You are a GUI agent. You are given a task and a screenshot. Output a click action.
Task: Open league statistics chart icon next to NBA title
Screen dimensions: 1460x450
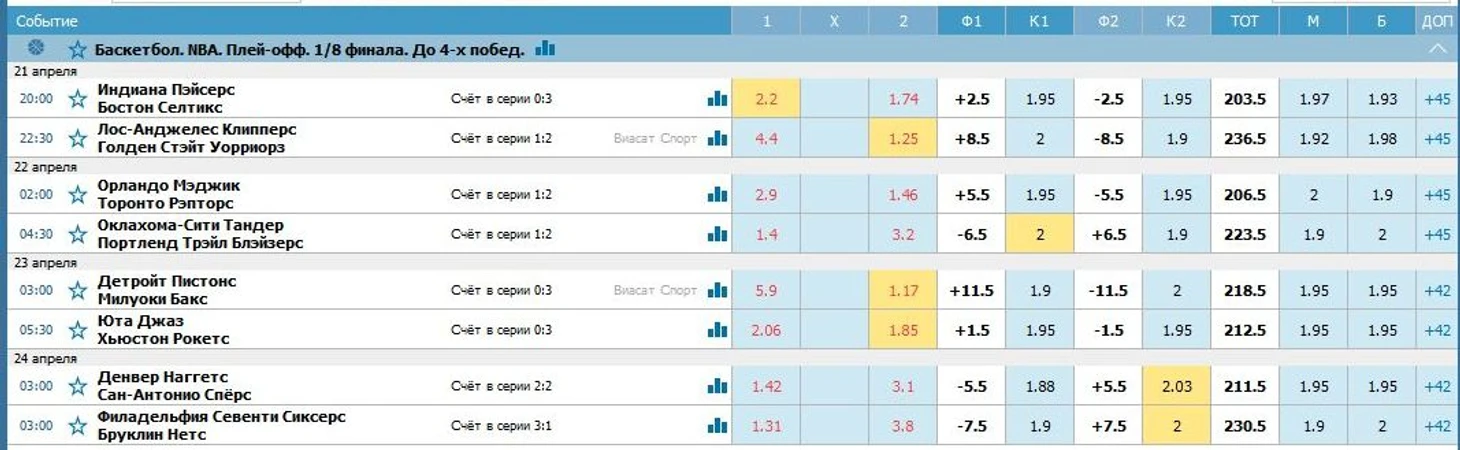click(545, 48)
